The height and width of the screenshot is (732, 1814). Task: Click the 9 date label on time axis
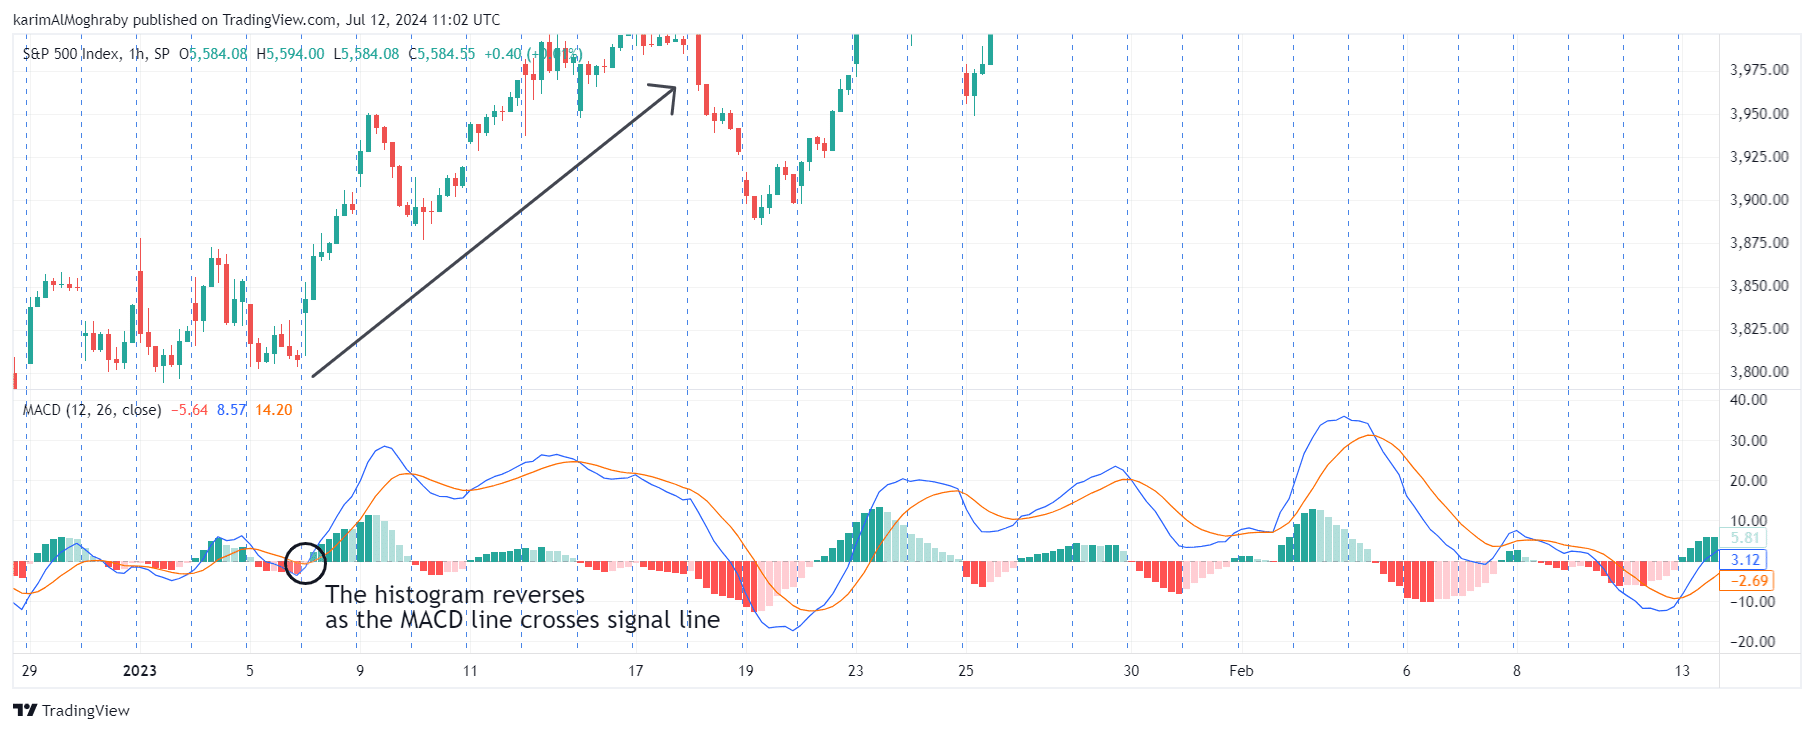click(x=360, y=671)
